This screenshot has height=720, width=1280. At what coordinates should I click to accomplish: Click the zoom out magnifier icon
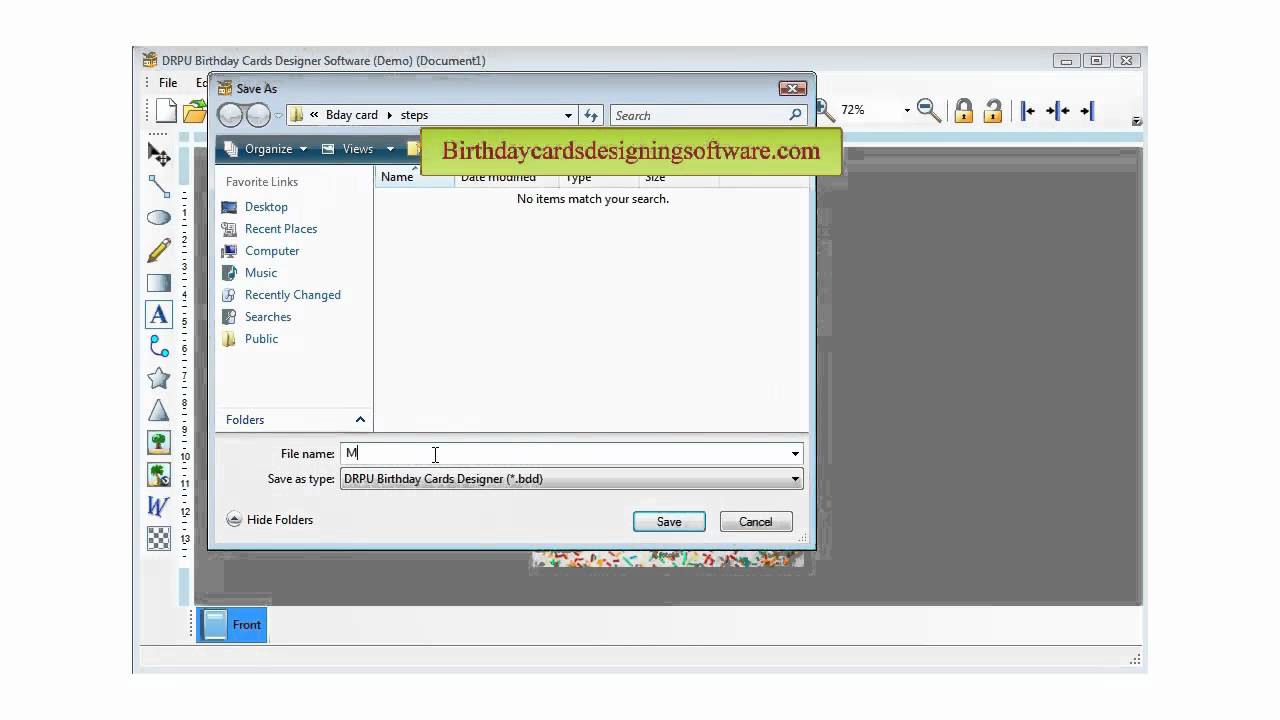pos(929,110)
